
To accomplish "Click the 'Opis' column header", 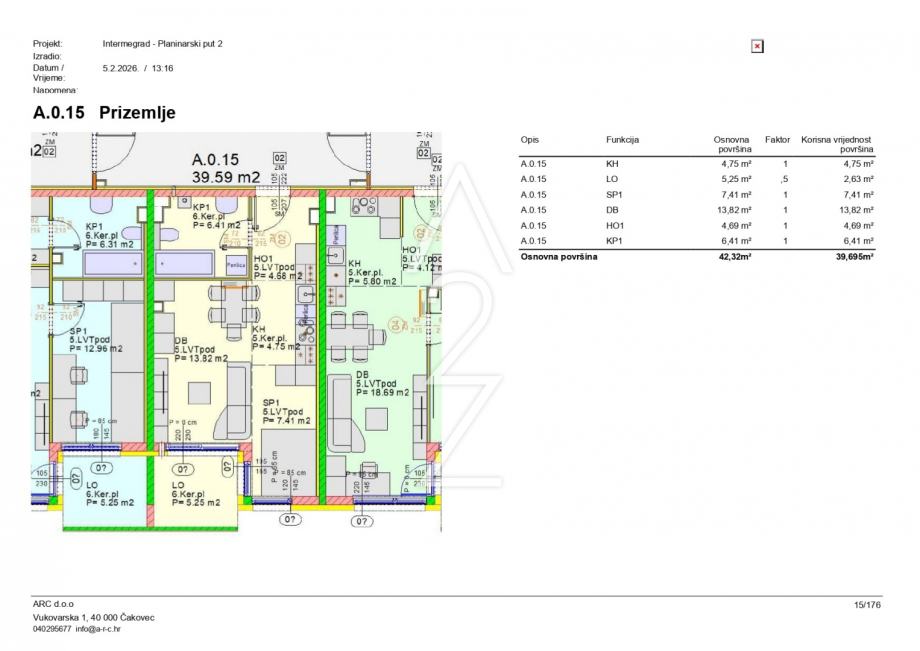I will [529, 140].
